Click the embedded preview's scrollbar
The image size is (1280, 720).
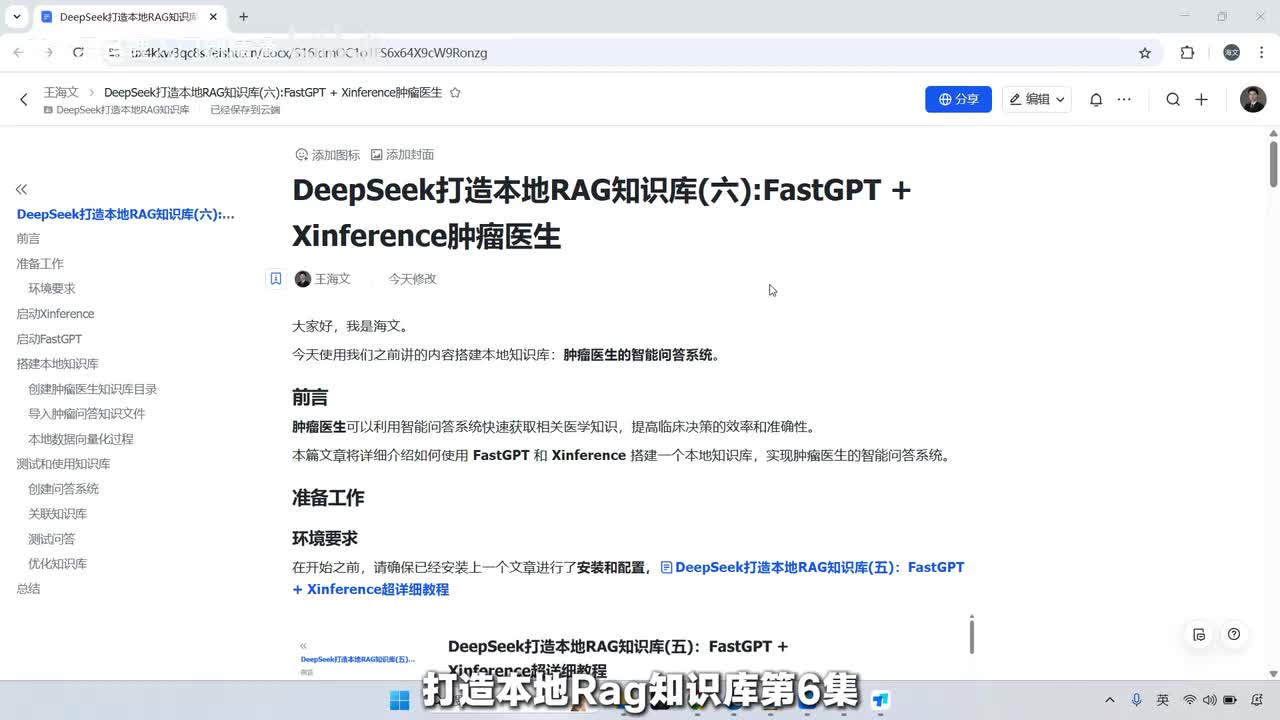971,635
